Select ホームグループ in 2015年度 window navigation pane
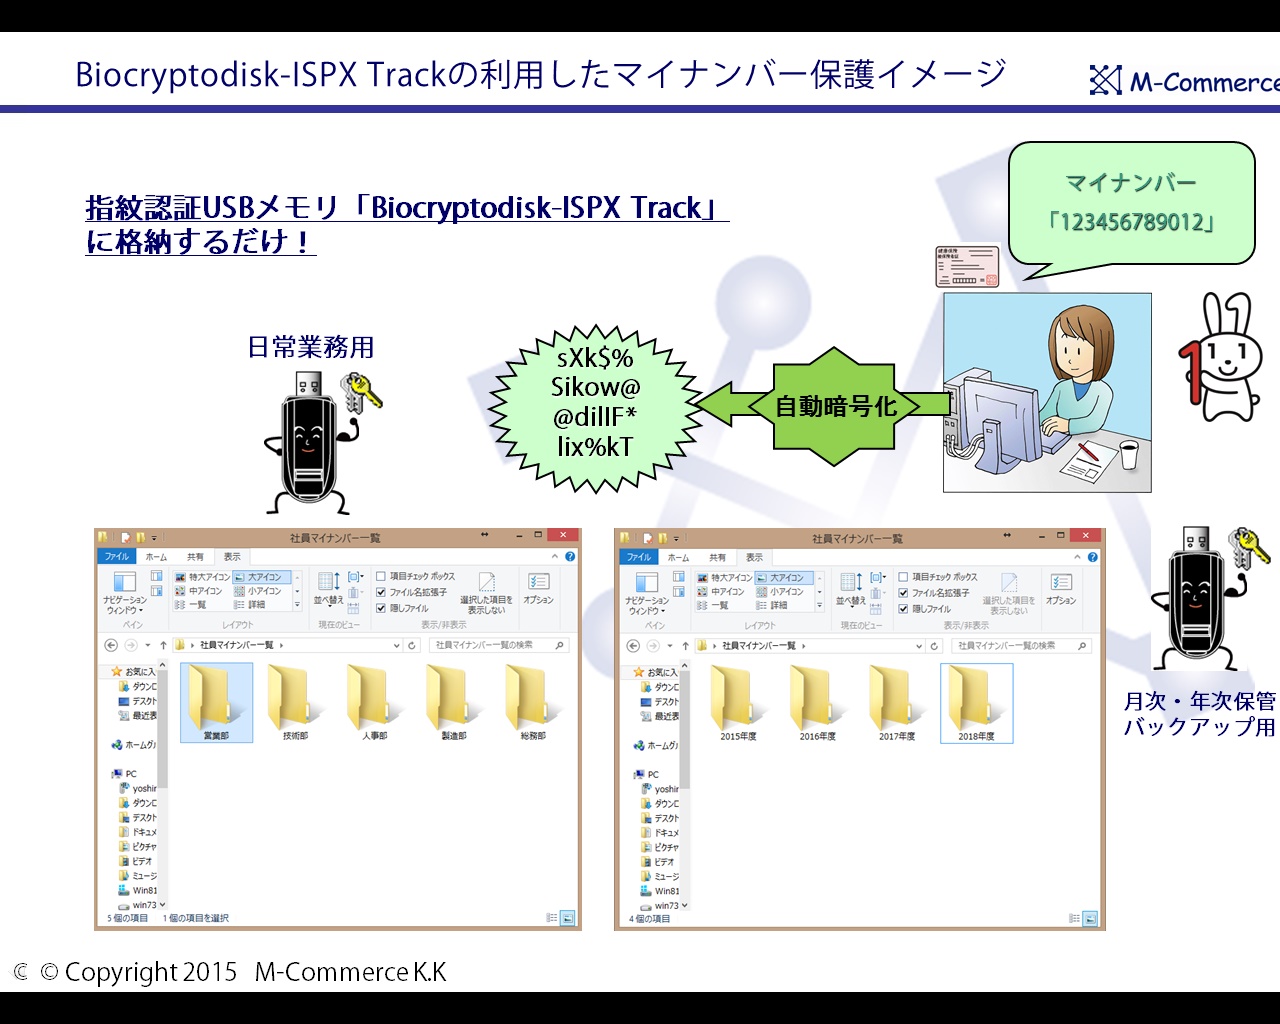 coord(656,745)
